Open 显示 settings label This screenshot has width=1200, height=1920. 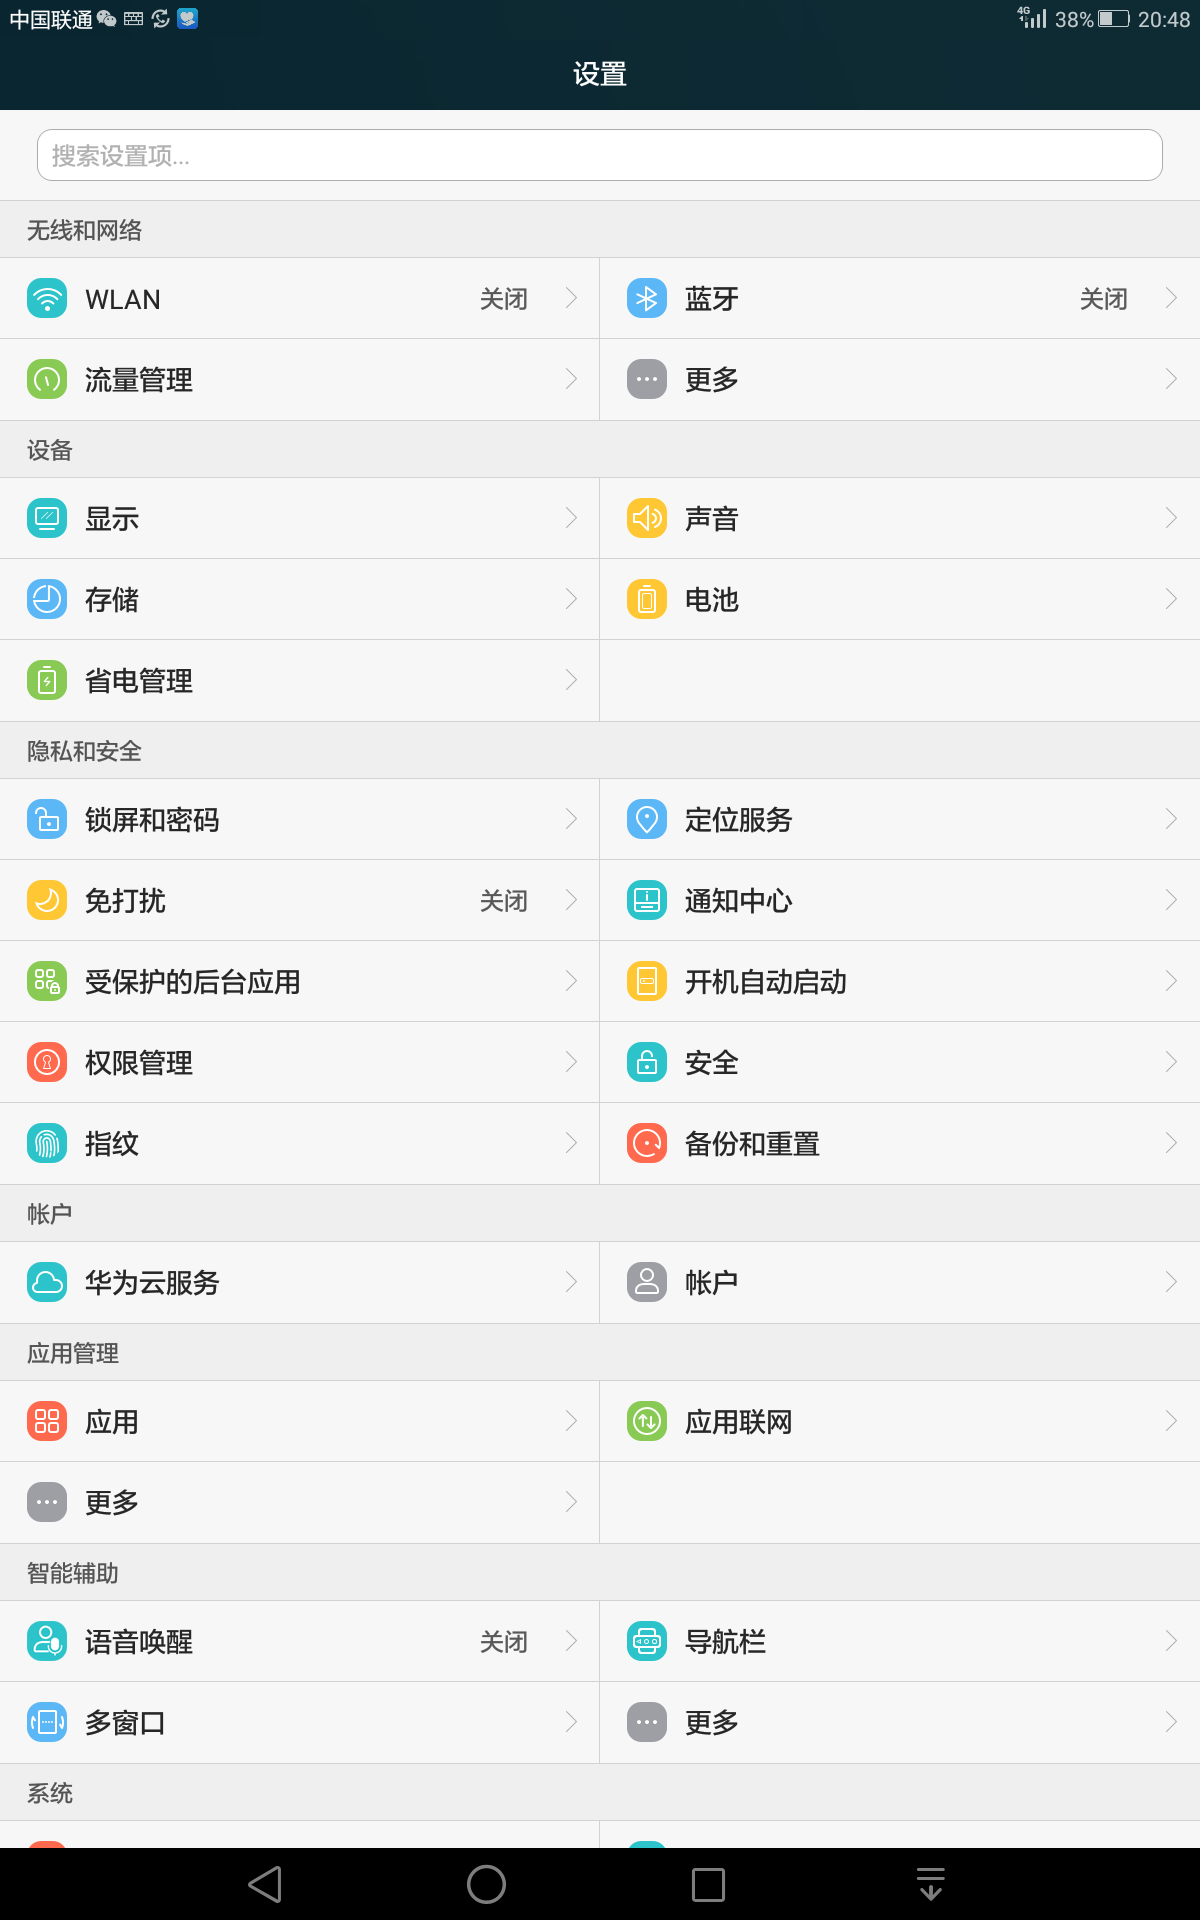pos(112,519)
